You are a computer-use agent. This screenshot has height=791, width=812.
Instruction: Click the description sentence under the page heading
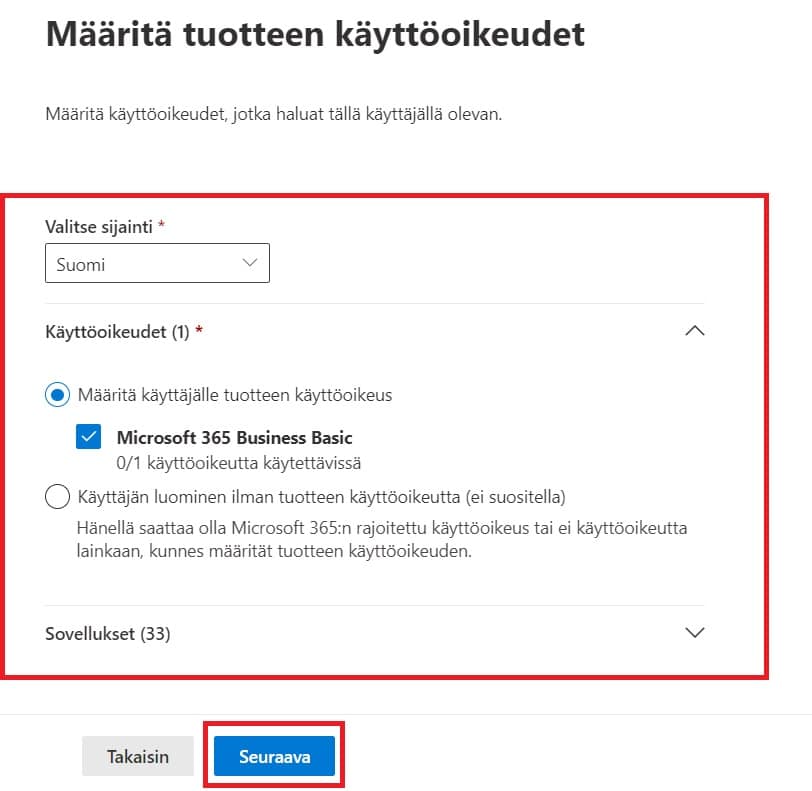click(273, 114)
